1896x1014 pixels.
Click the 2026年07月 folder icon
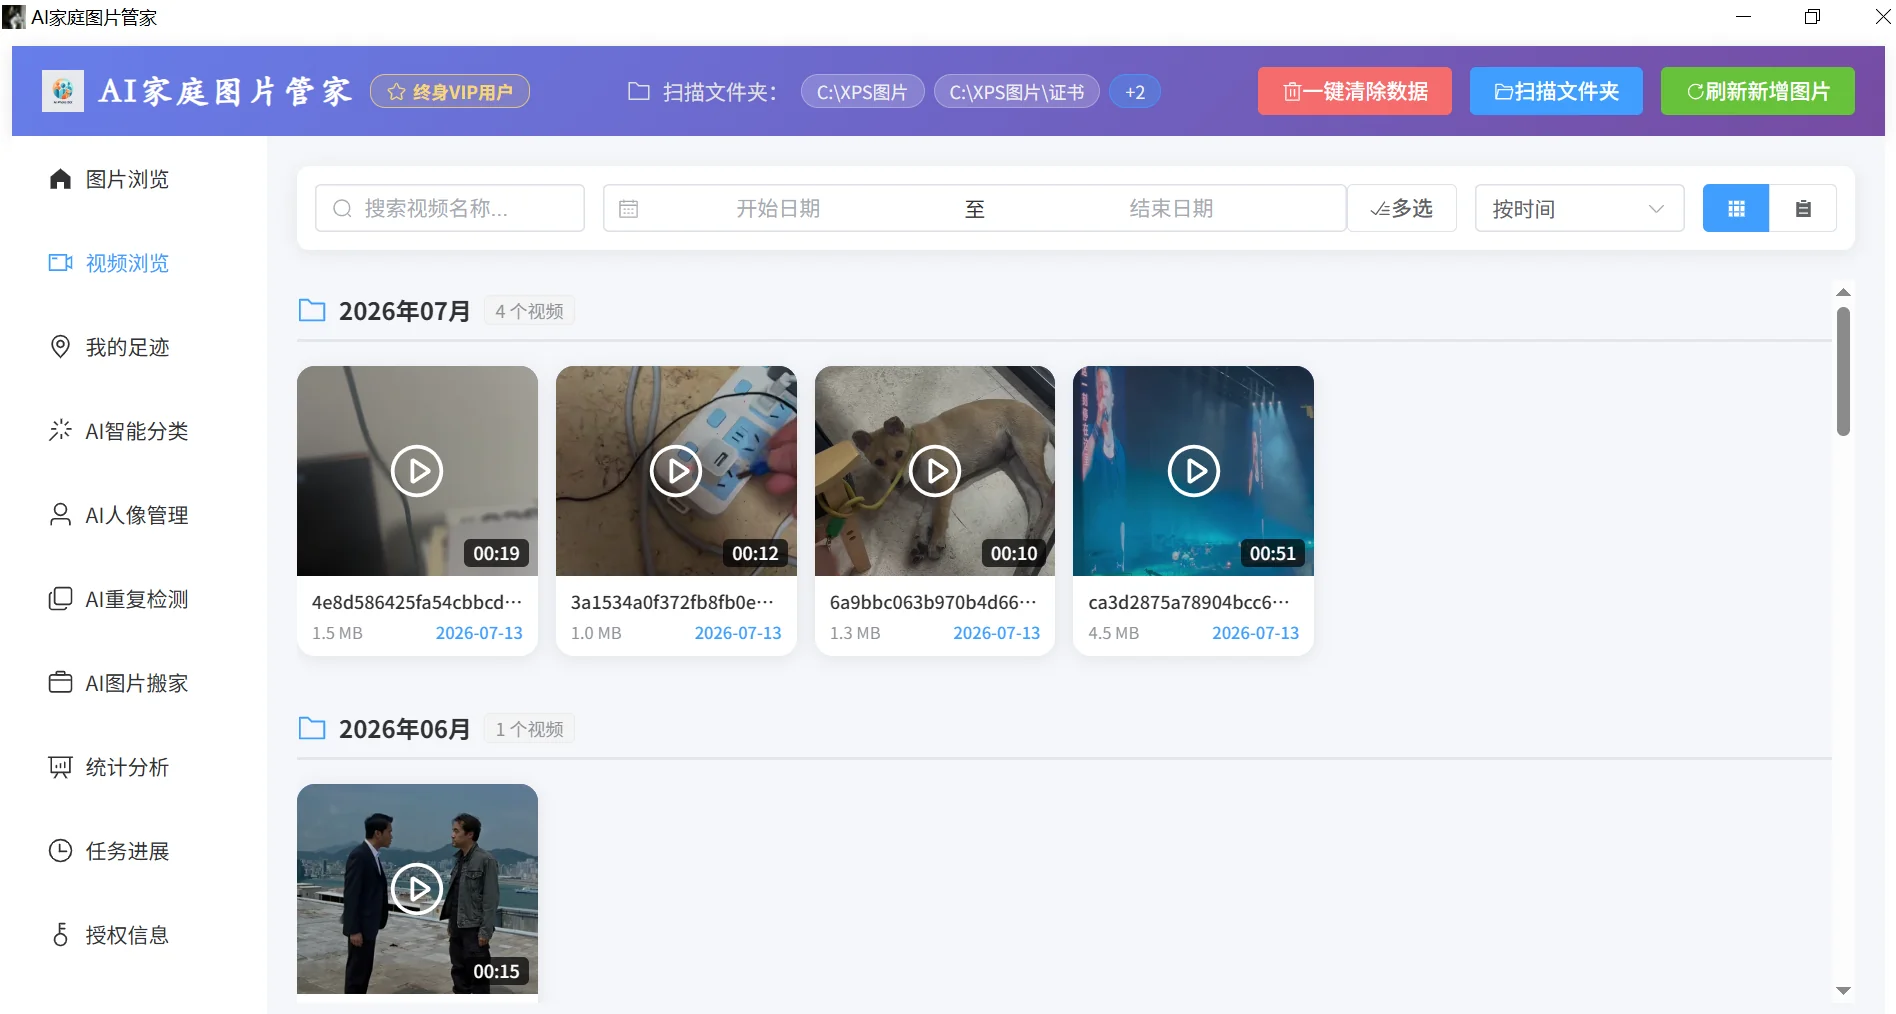tap(312, 310)
